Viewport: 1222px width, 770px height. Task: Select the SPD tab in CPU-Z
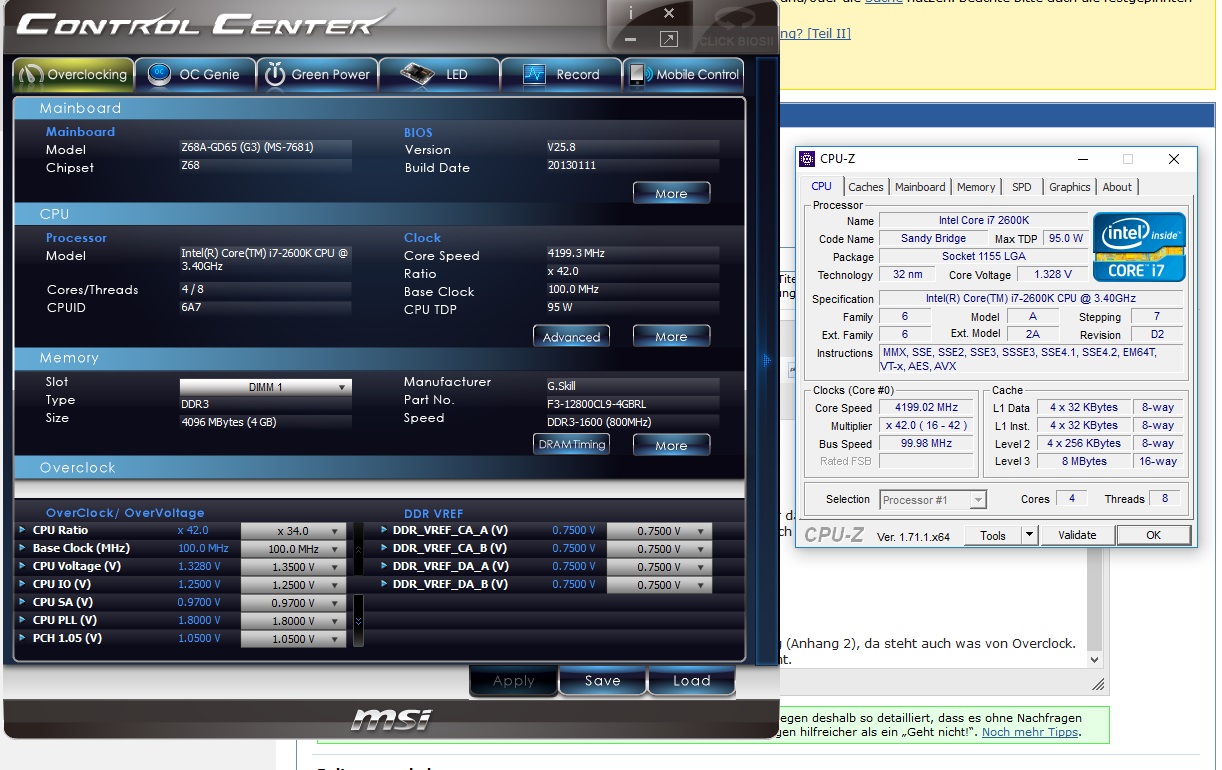tap(1022, 187)
